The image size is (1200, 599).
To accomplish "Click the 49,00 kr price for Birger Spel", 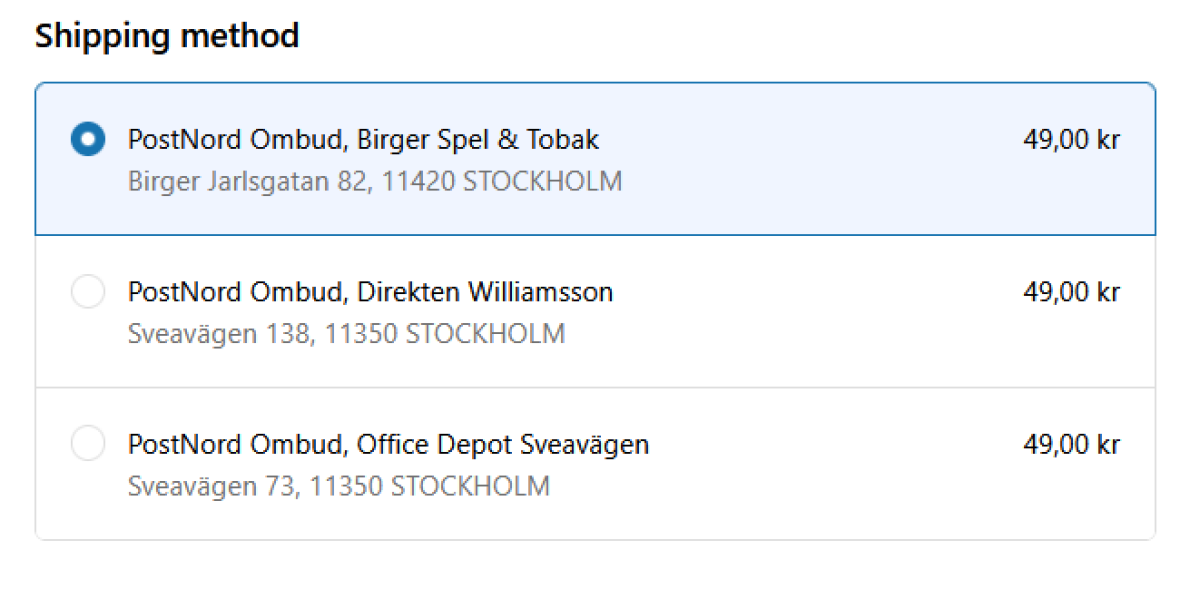I will pyautogui.click(x=1071, y=140).
